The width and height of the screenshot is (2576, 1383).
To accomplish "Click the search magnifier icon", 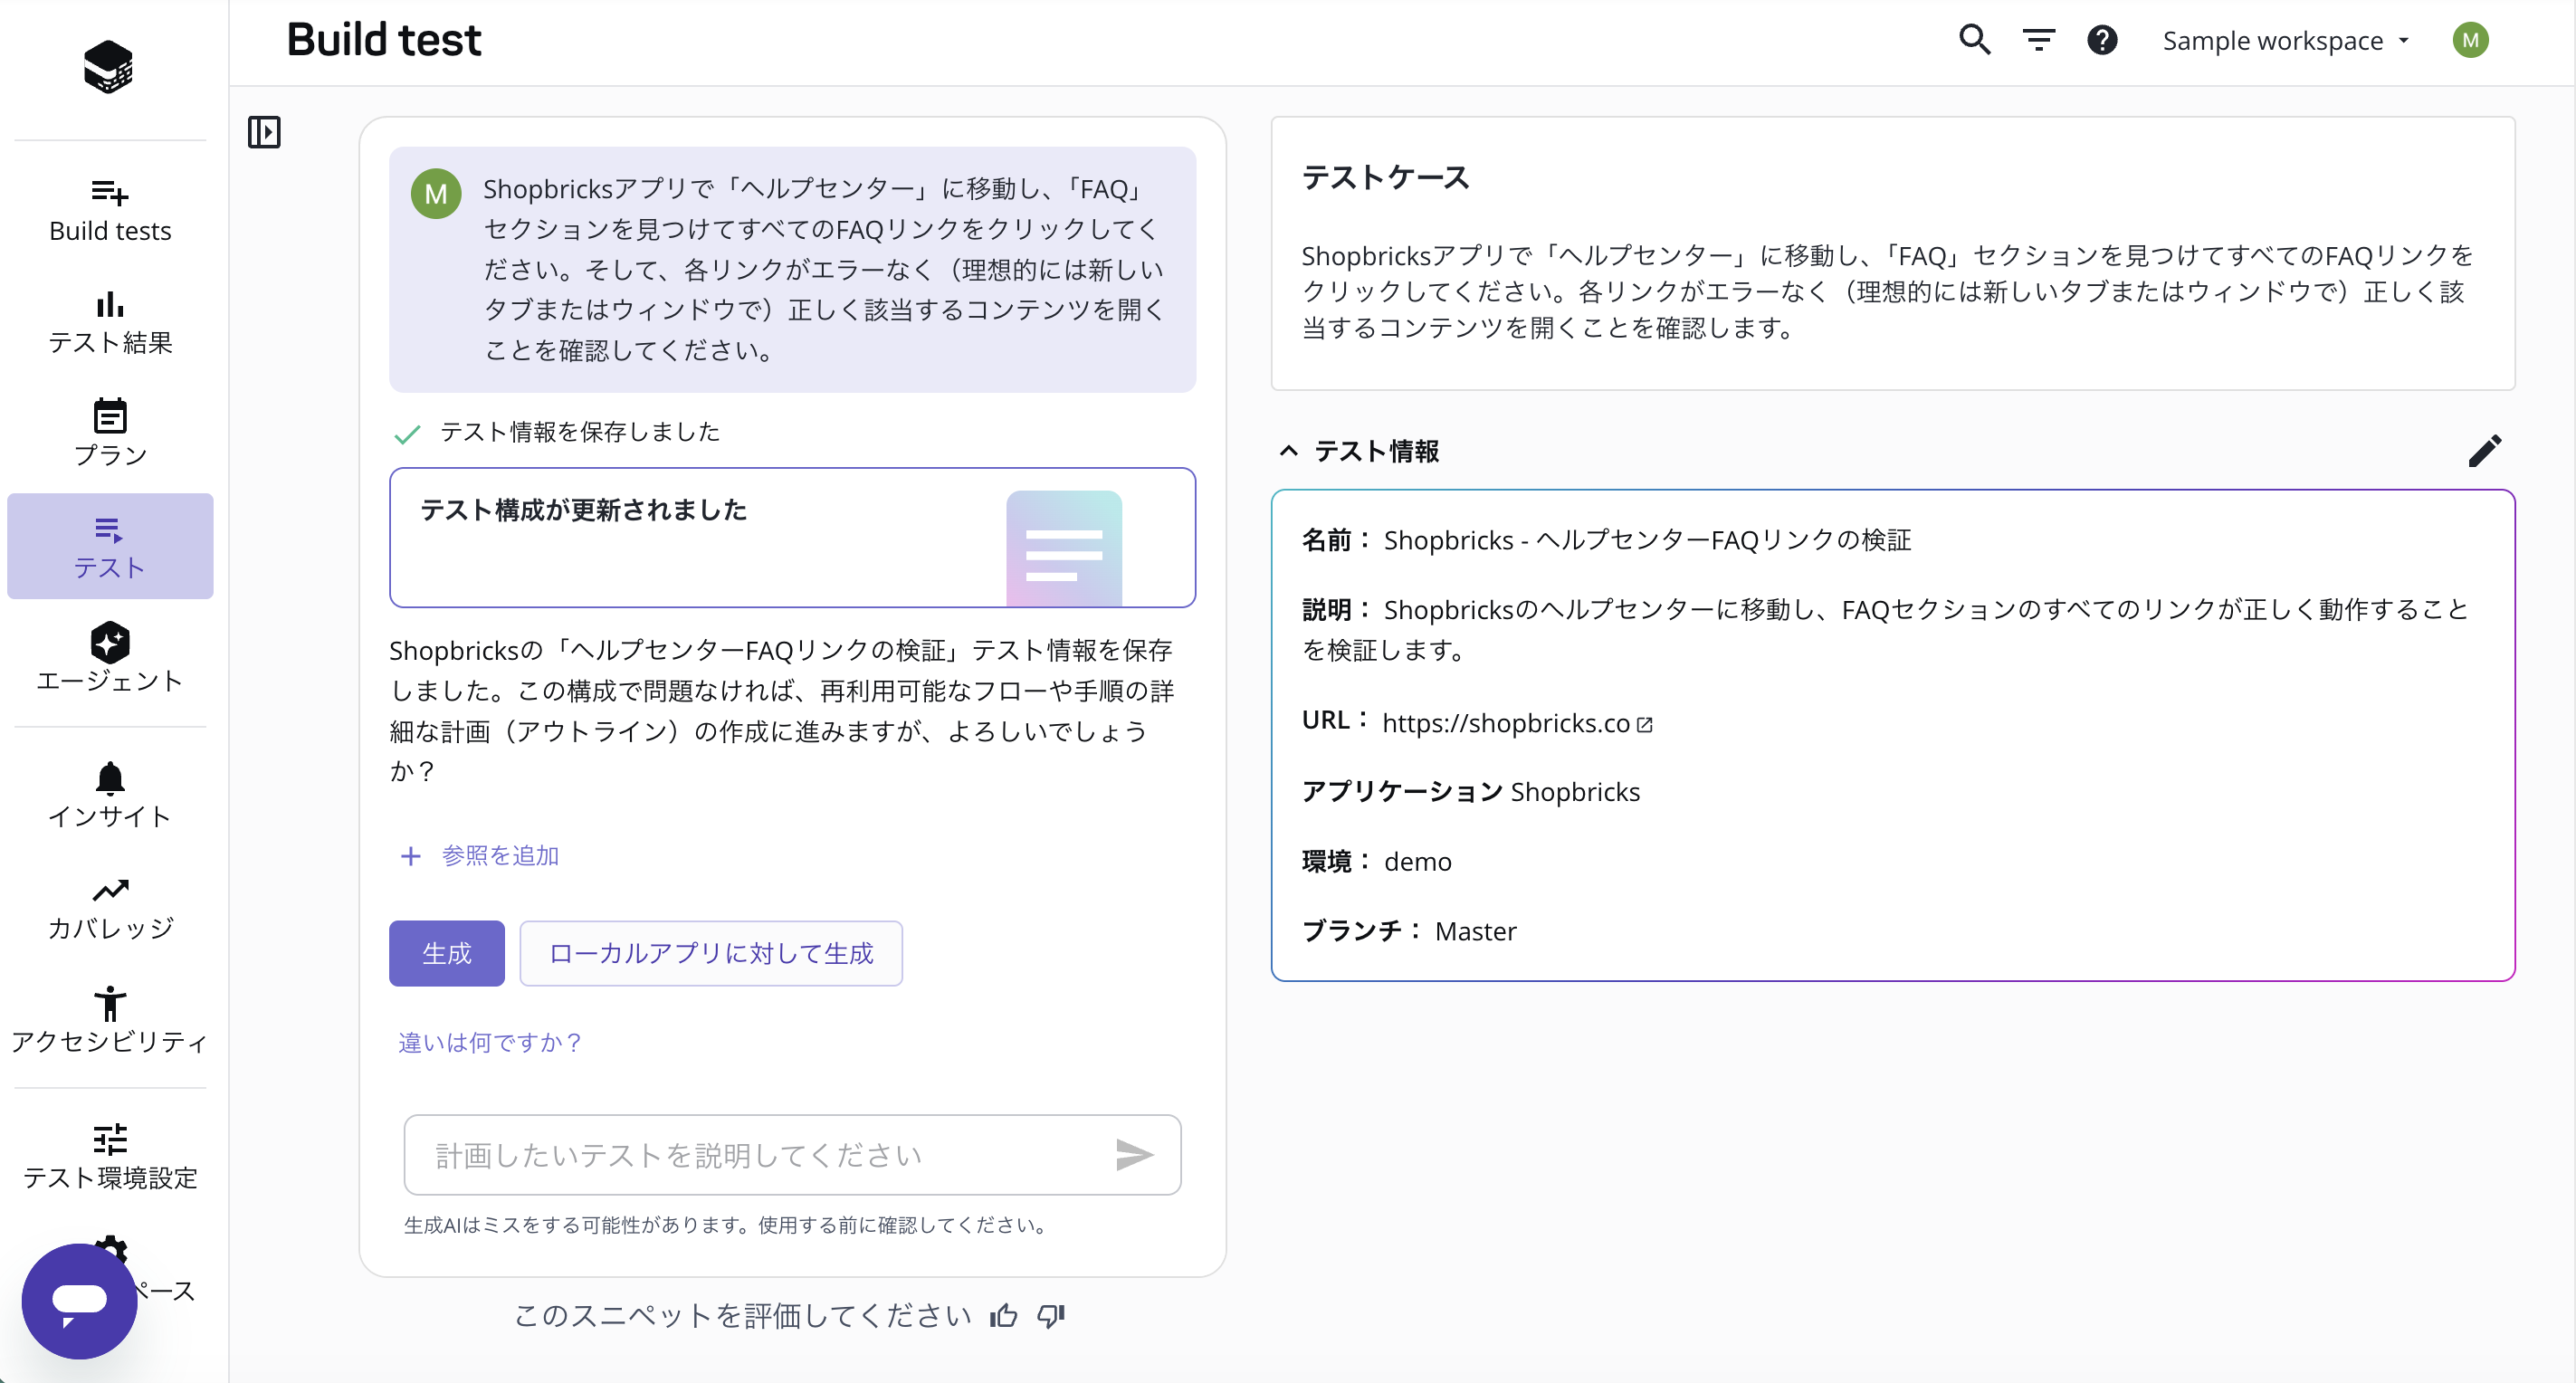I will [1974, 40].
